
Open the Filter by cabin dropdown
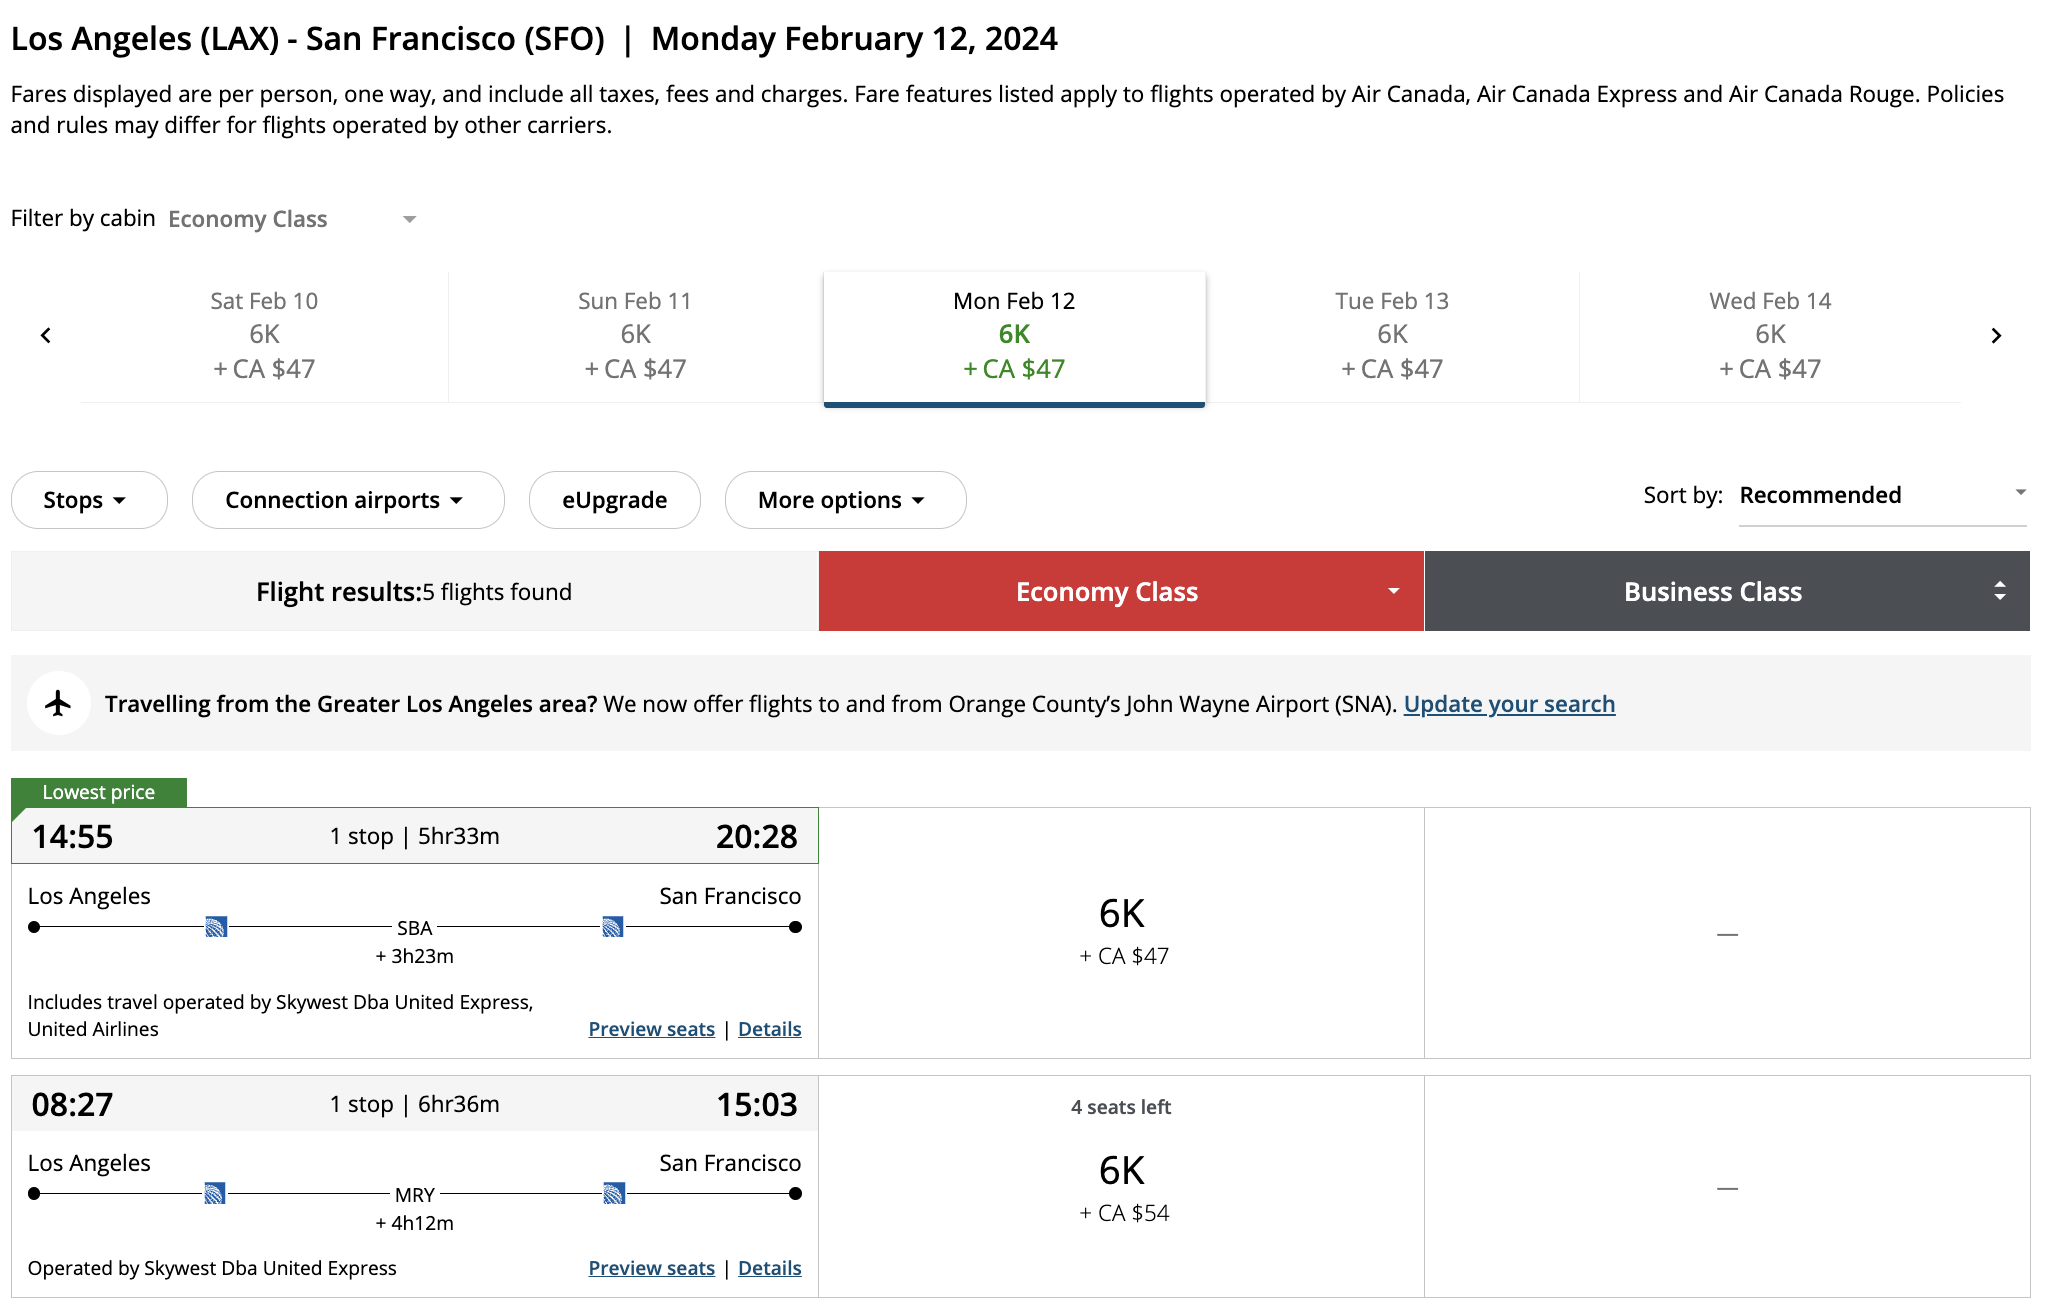click(292, 219)
